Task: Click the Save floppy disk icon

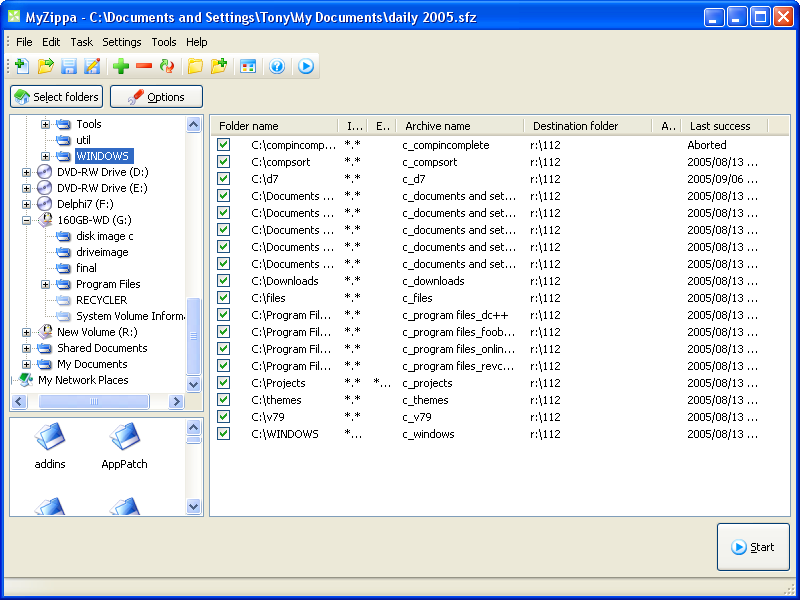Action: click(x=69, y=66)
